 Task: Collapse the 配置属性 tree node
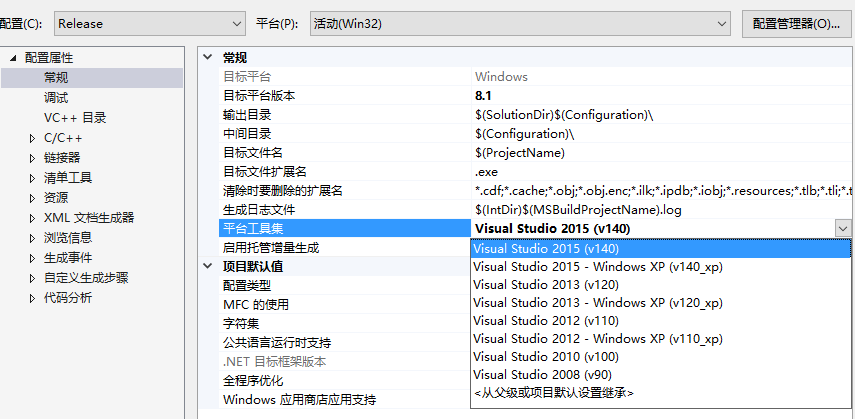13,58
